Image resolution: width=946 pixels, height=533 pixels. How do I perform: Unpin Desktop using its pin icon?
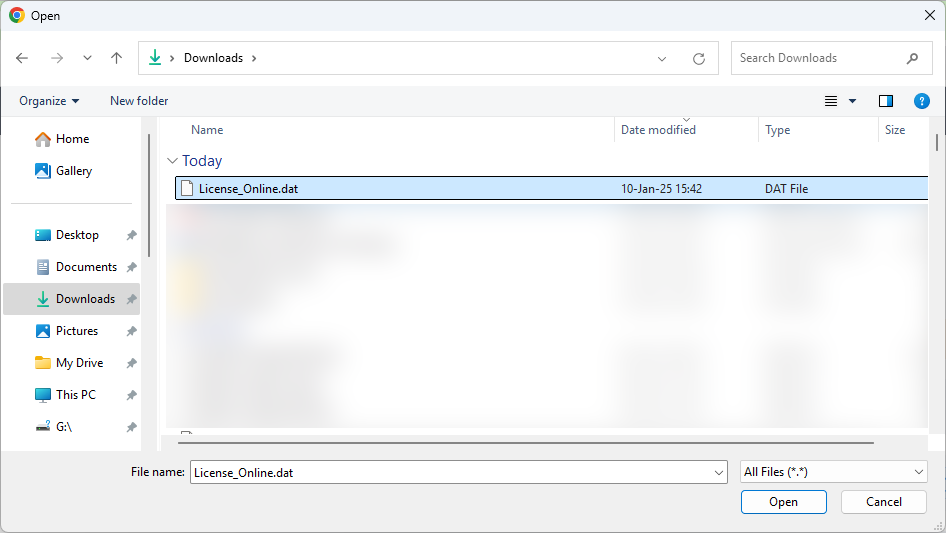(x=132, y=235)
